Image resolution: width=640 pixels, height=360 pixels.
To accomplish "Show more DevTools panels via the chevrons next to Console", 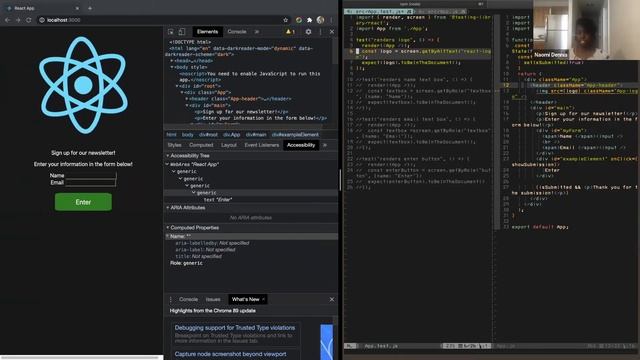I will [257, 31].
